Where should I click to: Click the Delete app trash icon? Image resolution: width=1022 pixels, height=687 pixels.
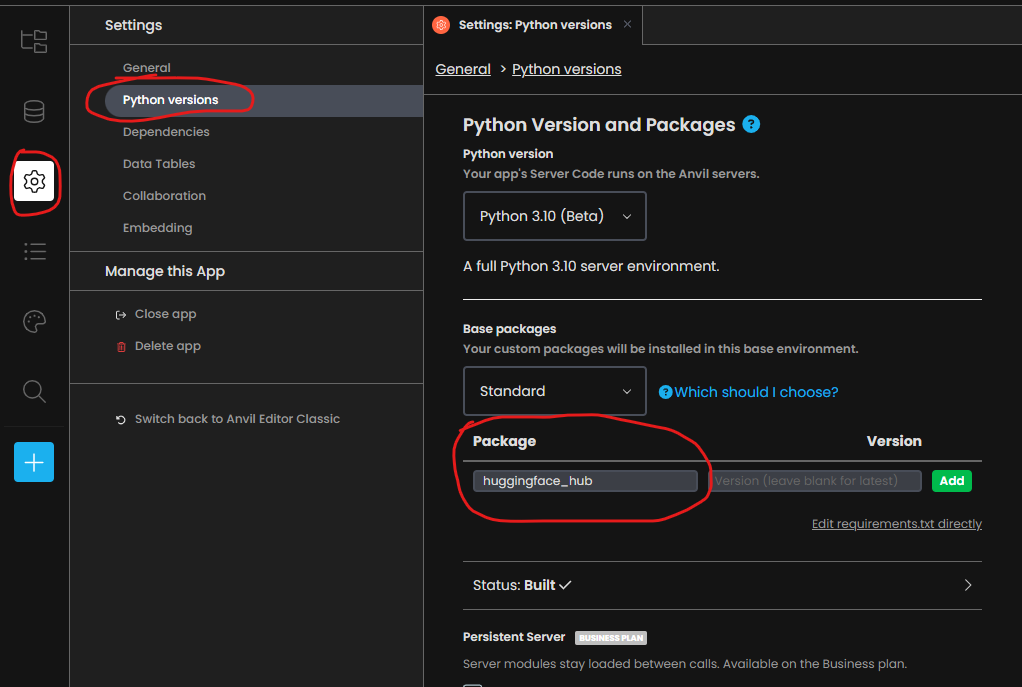120,345
